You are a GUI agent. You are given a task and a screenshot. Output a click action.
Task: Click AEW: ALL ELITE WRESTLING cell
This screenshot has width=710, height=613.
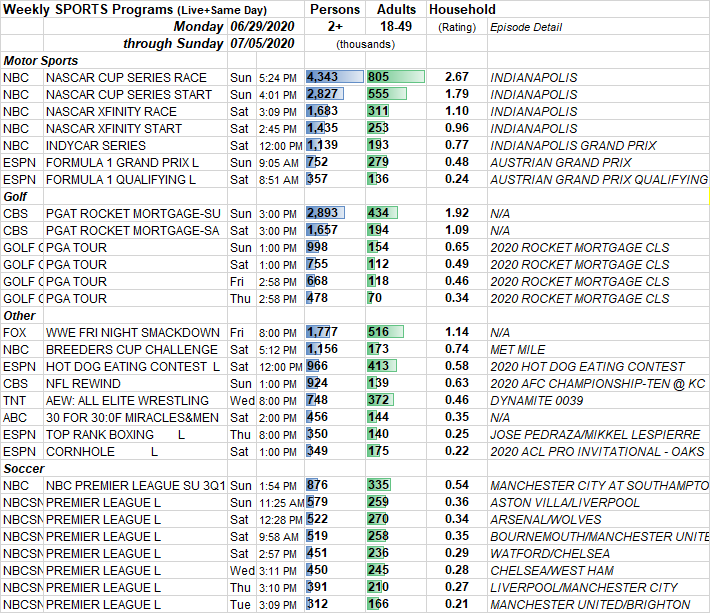[127, 401]
